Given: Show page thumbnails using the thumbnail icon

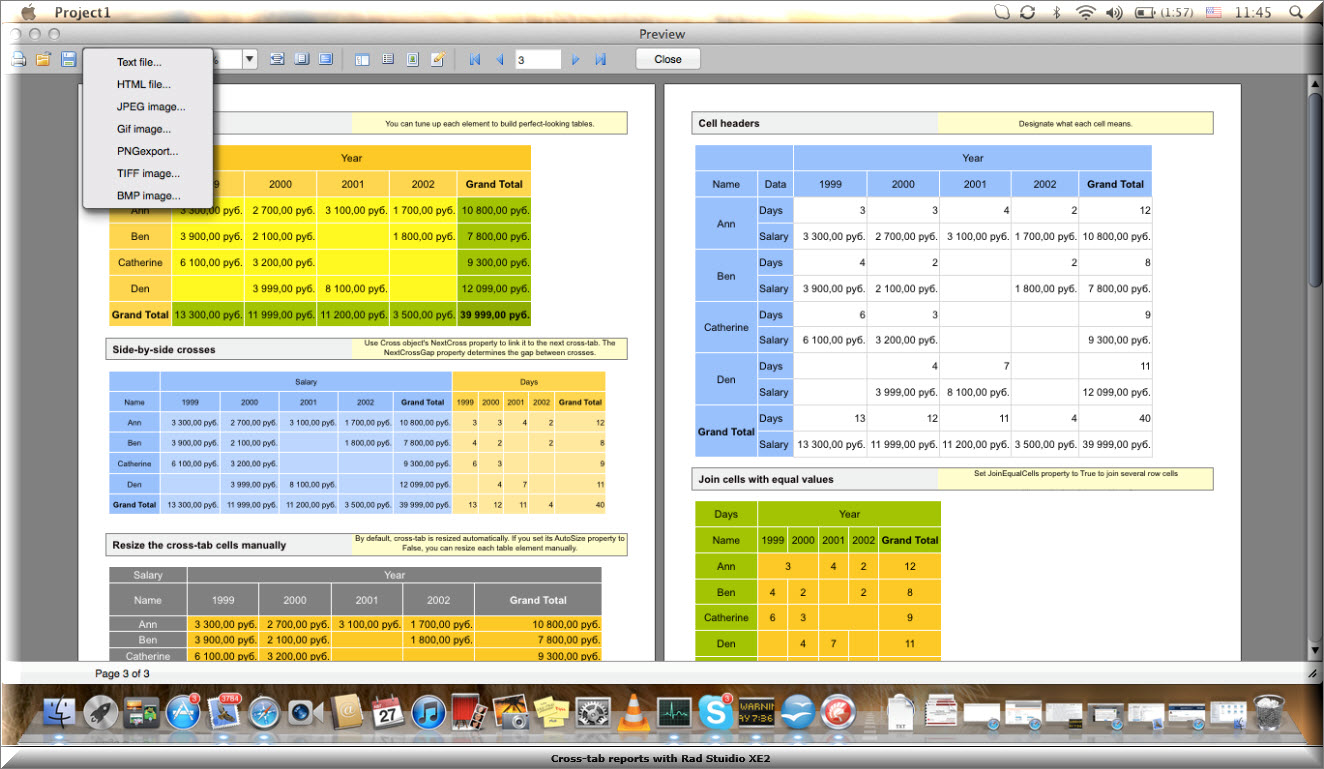Looking at the screenshot, I should tap(387, 58).
